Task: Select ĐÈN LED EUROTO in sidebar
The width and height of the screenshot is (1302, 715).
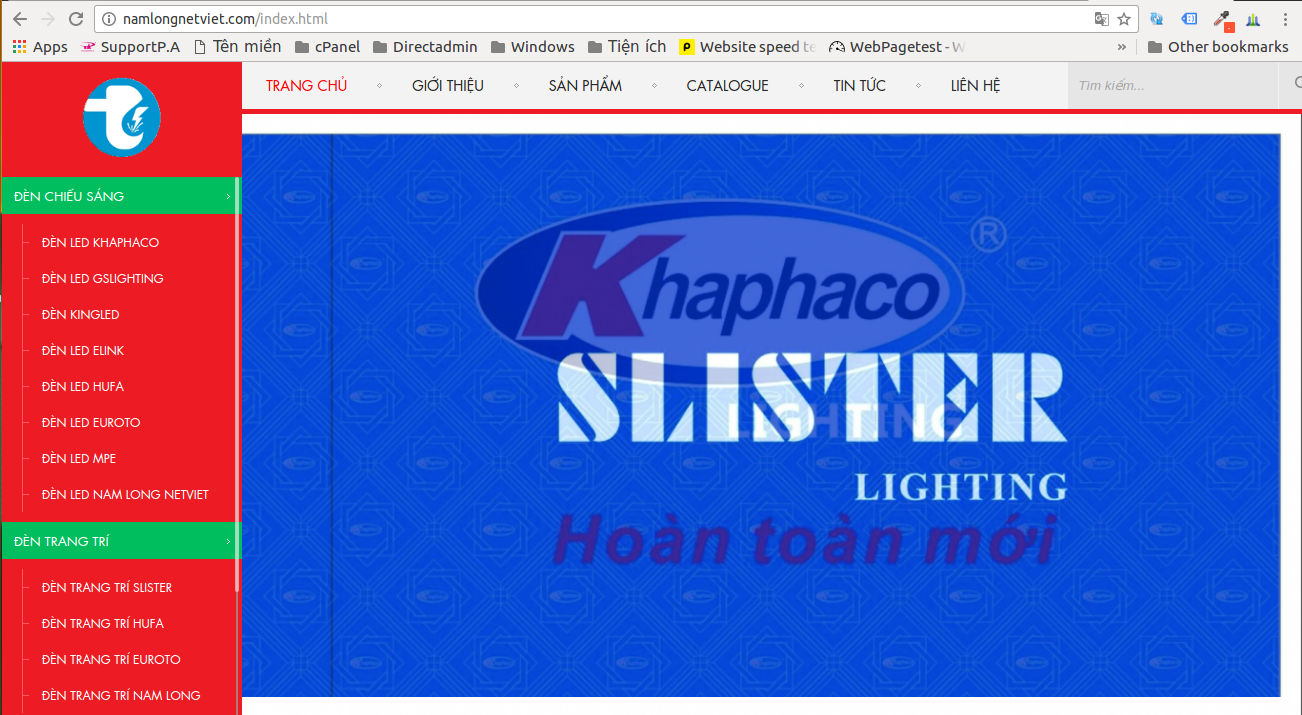Action: (x=91, y=423)
